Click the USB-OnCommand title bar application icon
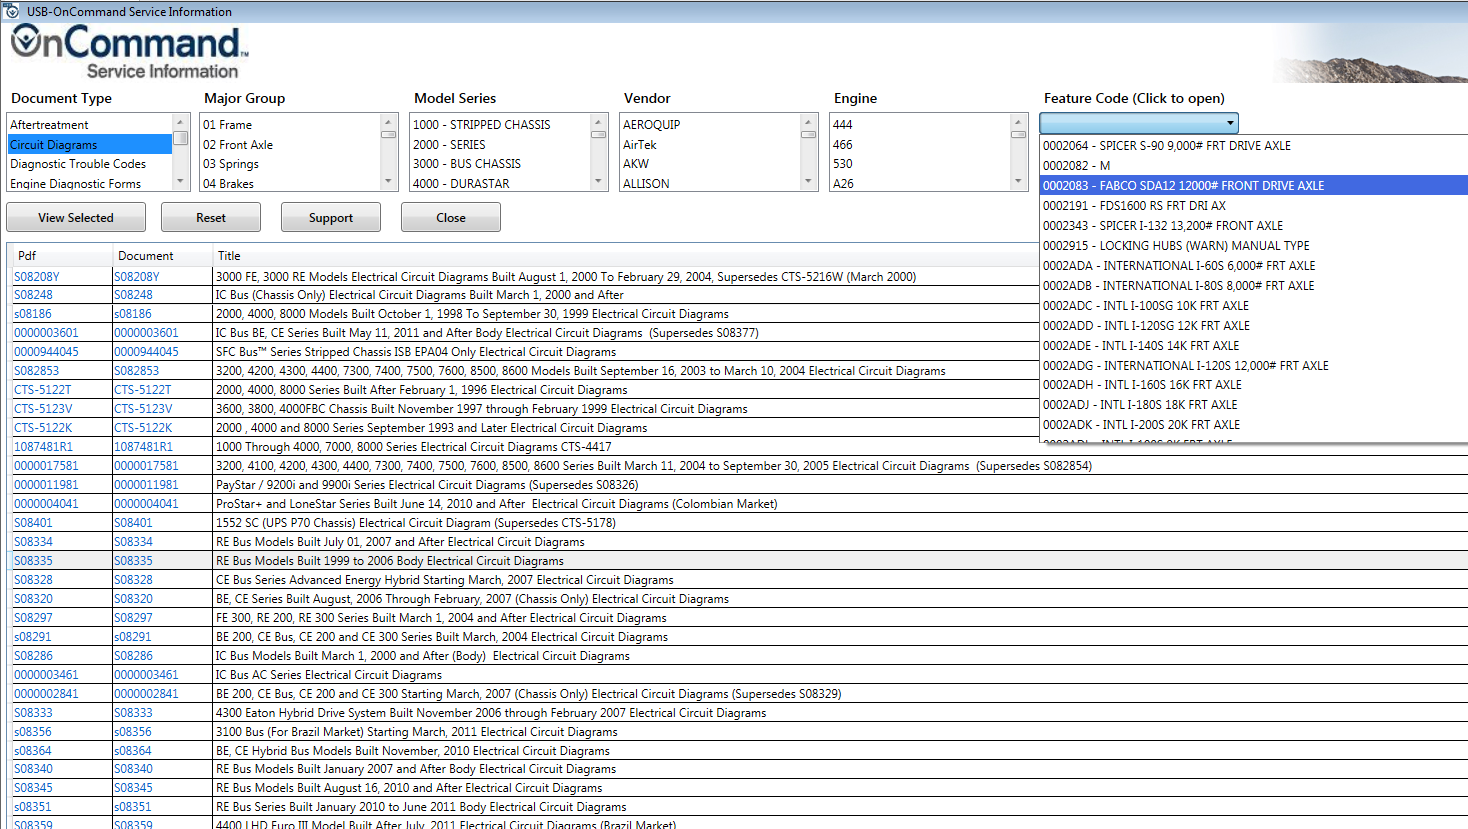Screen dimensions: 1468x829 12,11
